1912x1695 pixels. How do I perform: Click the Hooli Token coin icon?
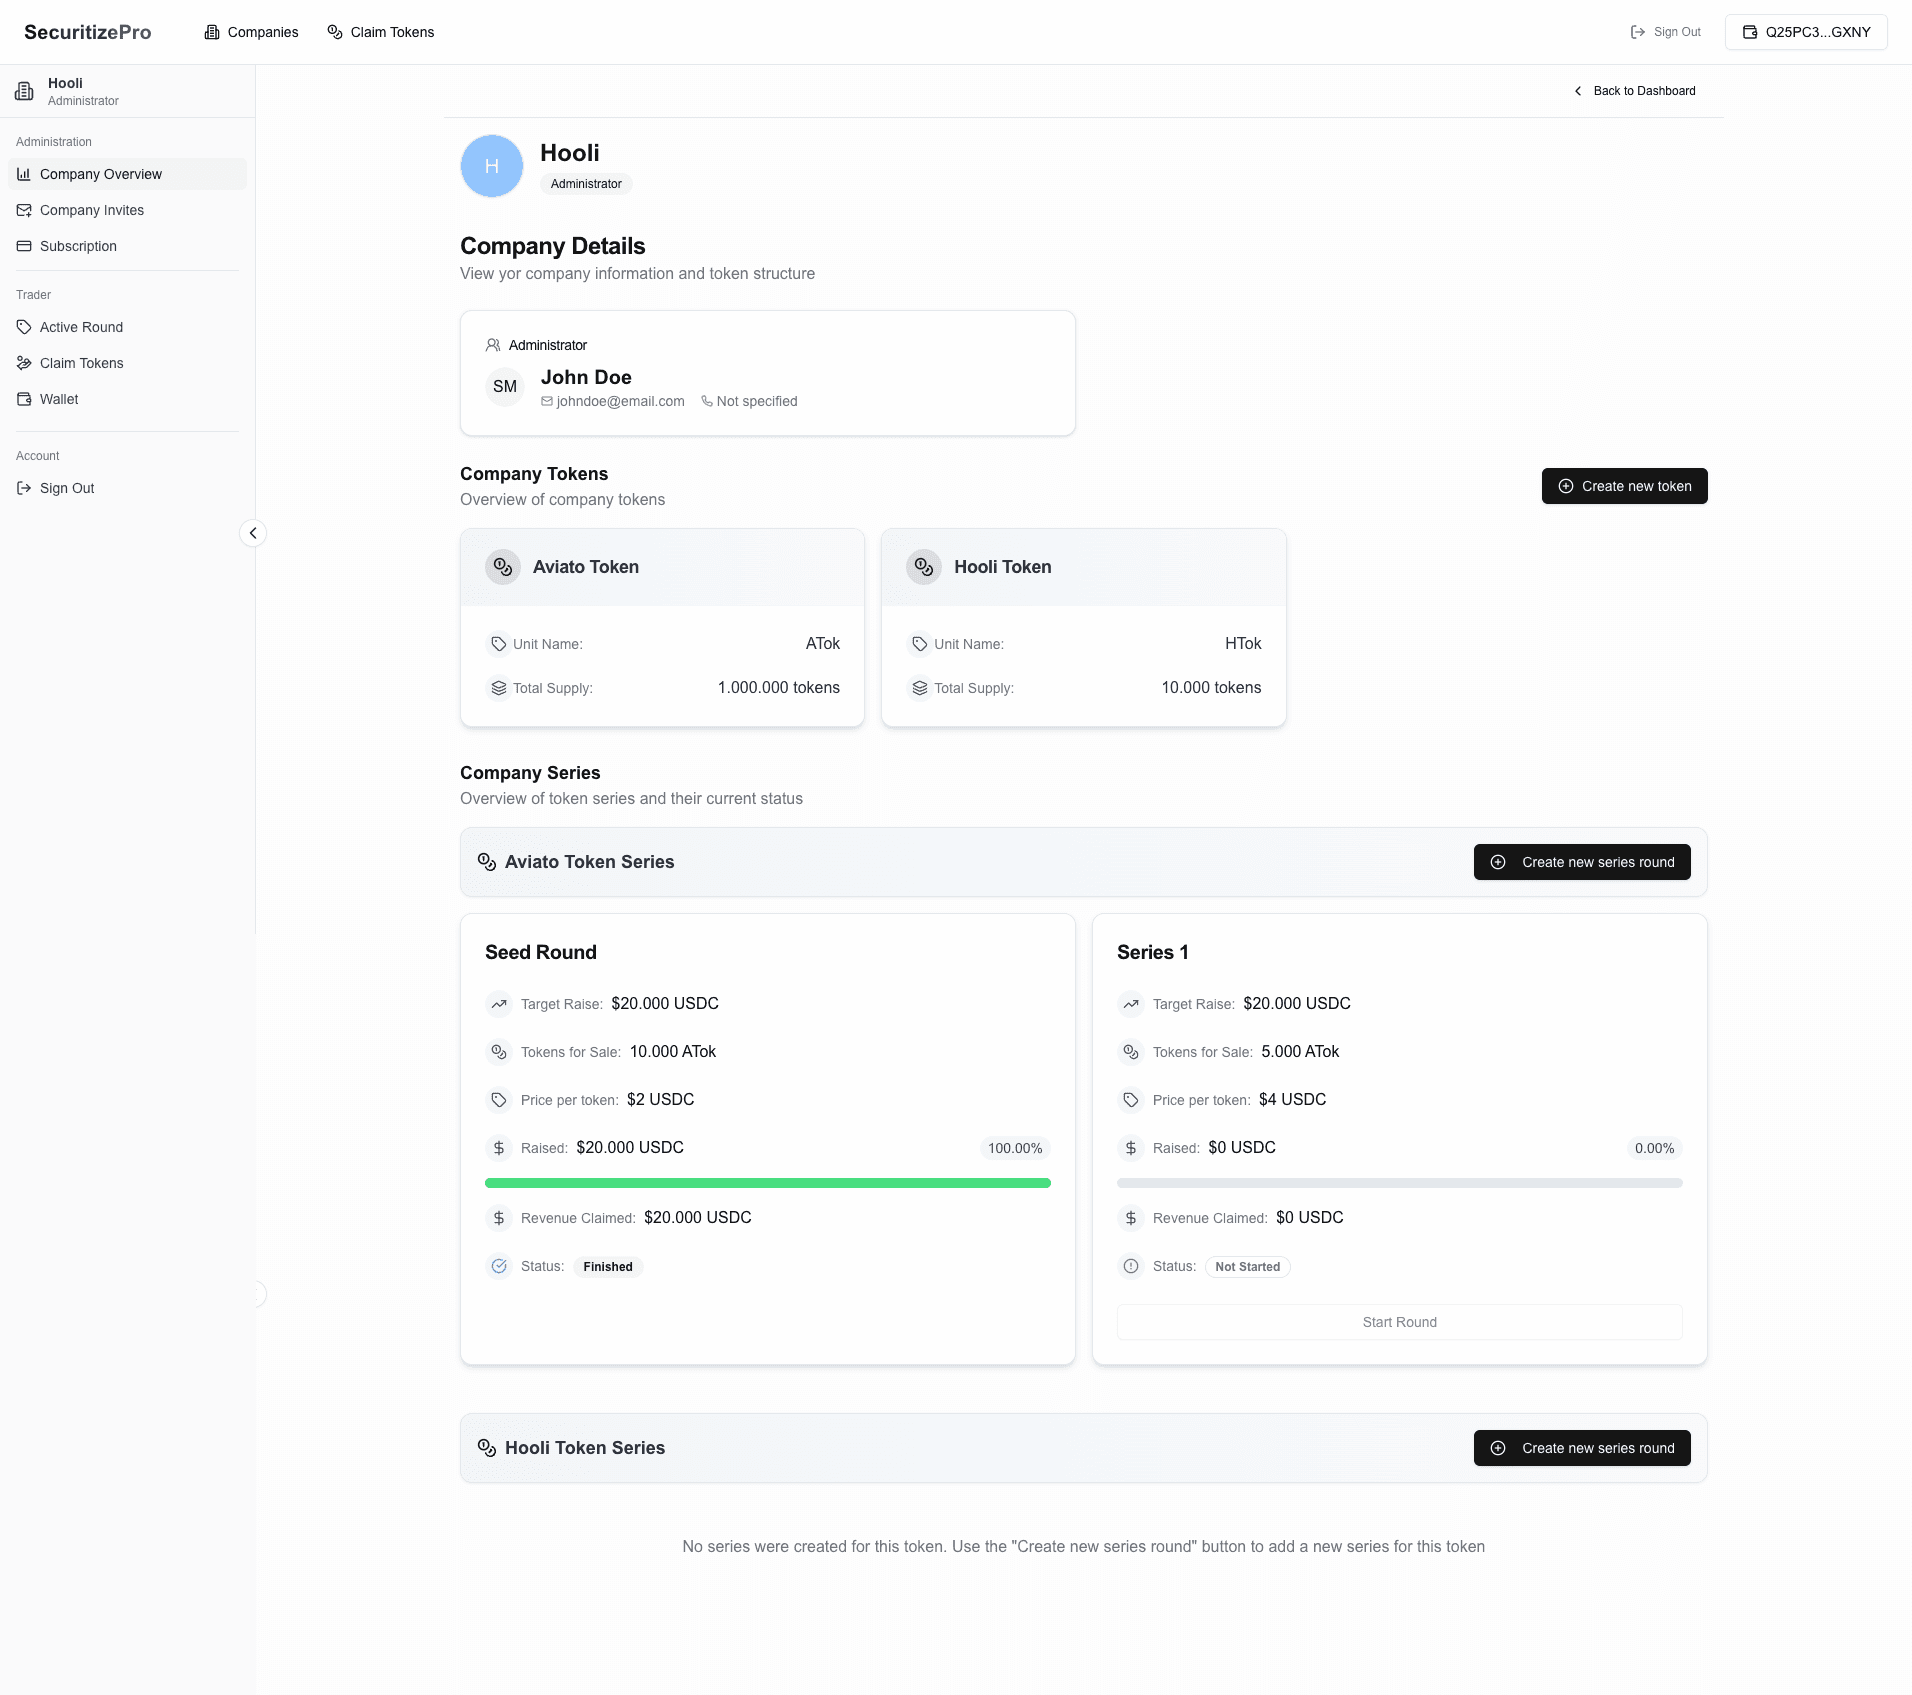924,567
